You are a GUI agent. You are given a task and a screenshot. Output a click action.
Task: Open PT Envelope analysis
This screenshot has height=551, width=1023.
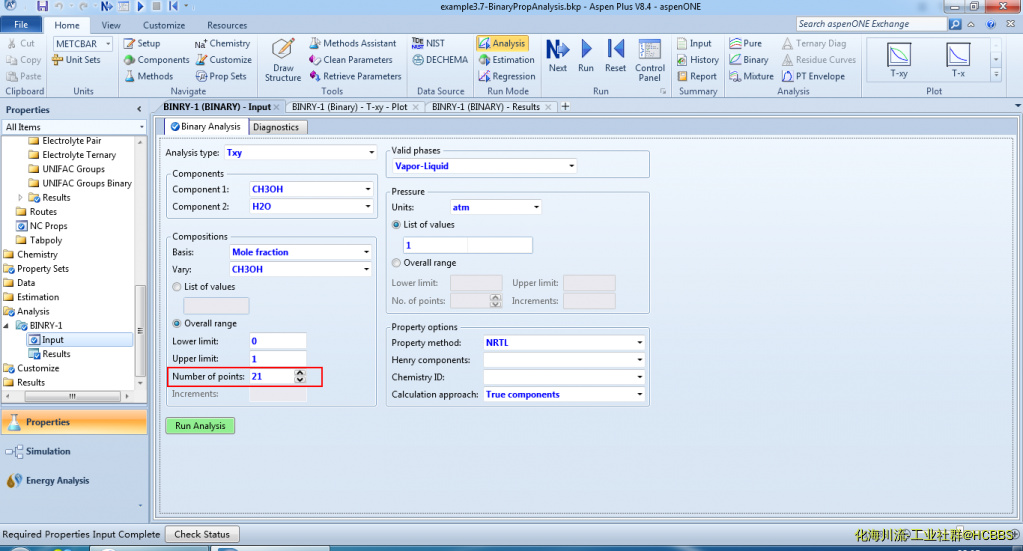[813, 76]
